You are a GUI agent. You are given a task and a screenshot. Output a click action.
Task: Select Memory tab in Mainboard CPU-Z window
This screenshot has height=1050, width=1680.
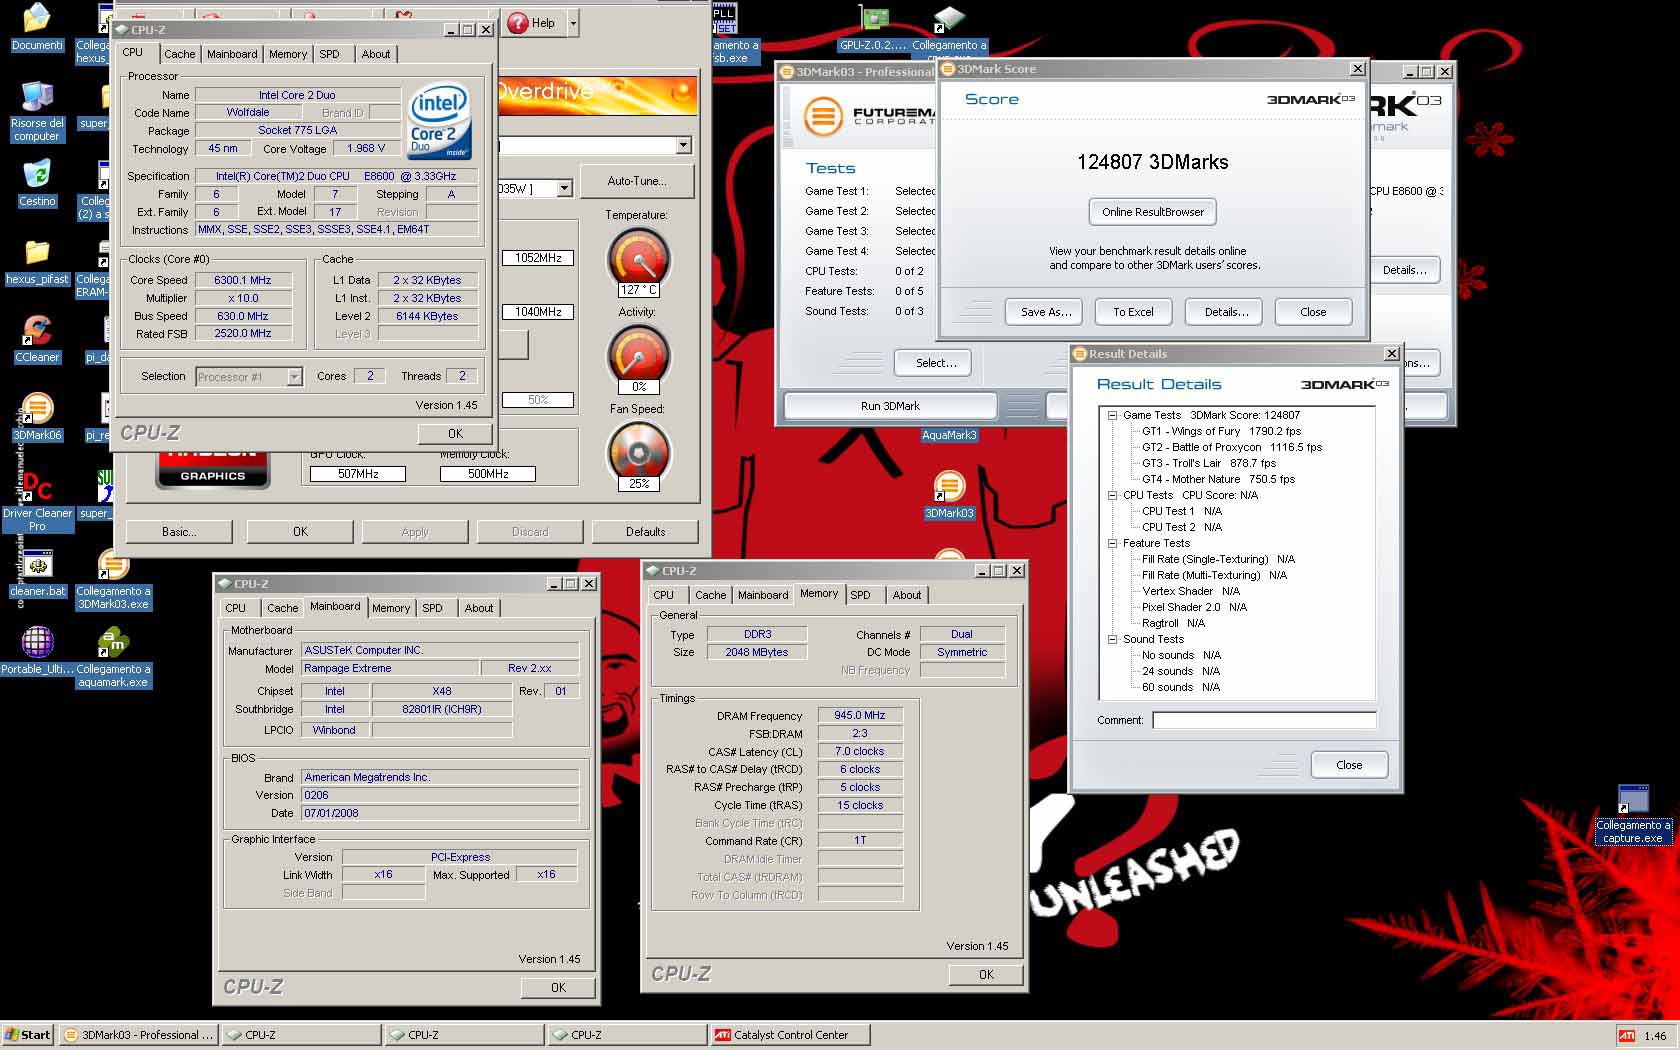(391, 608)
